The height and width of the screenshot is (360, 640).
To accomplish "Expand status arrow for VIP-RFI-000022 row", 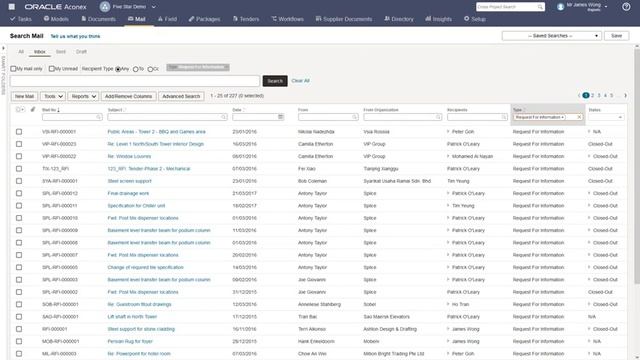I will pos(589,156).
